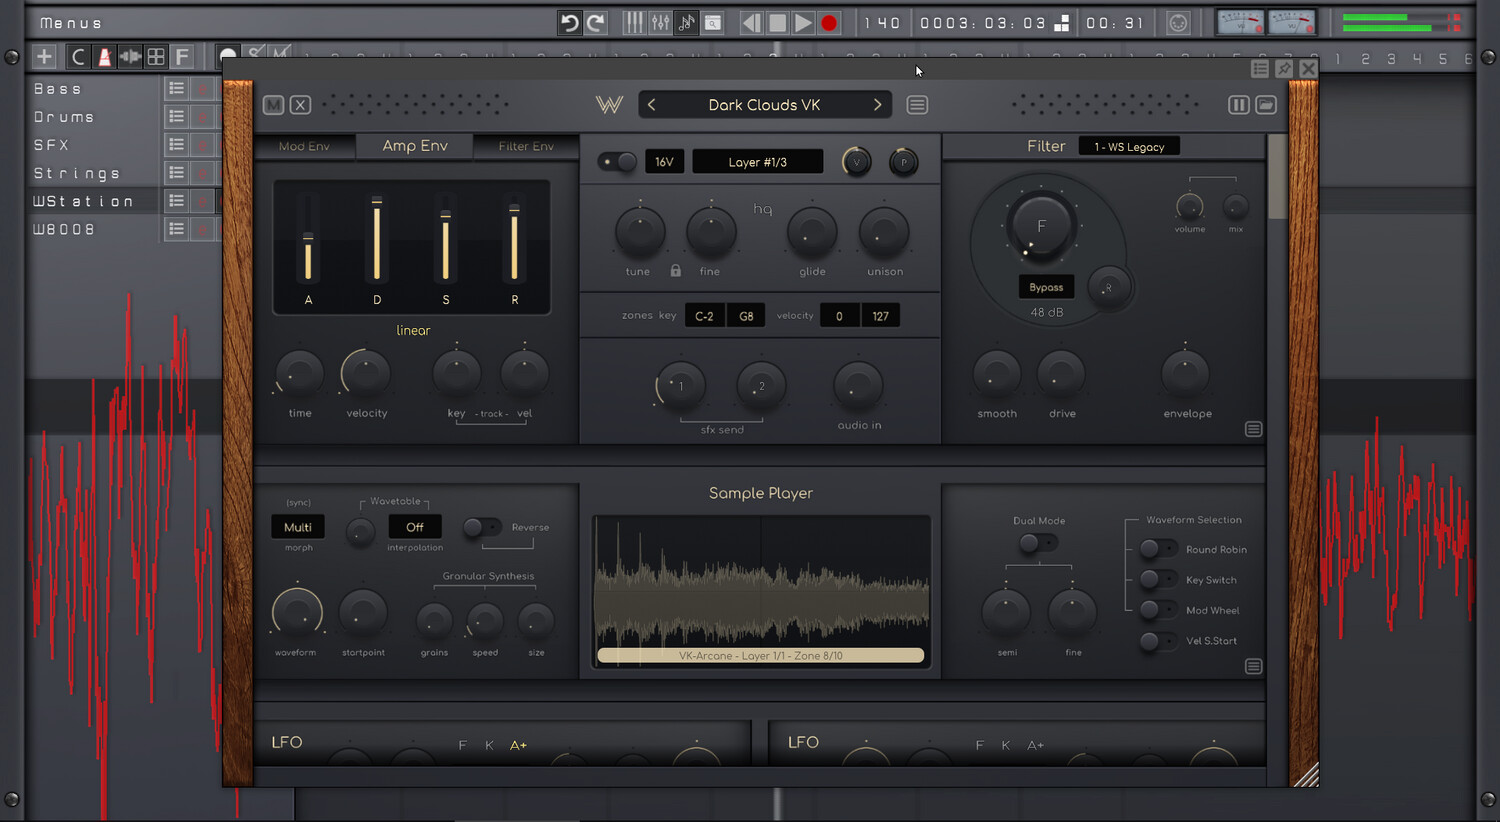The width and height of the screenshot is (1500, 822).
Task: Open the list icon for the Drums track
Action: tap(176, 117)
